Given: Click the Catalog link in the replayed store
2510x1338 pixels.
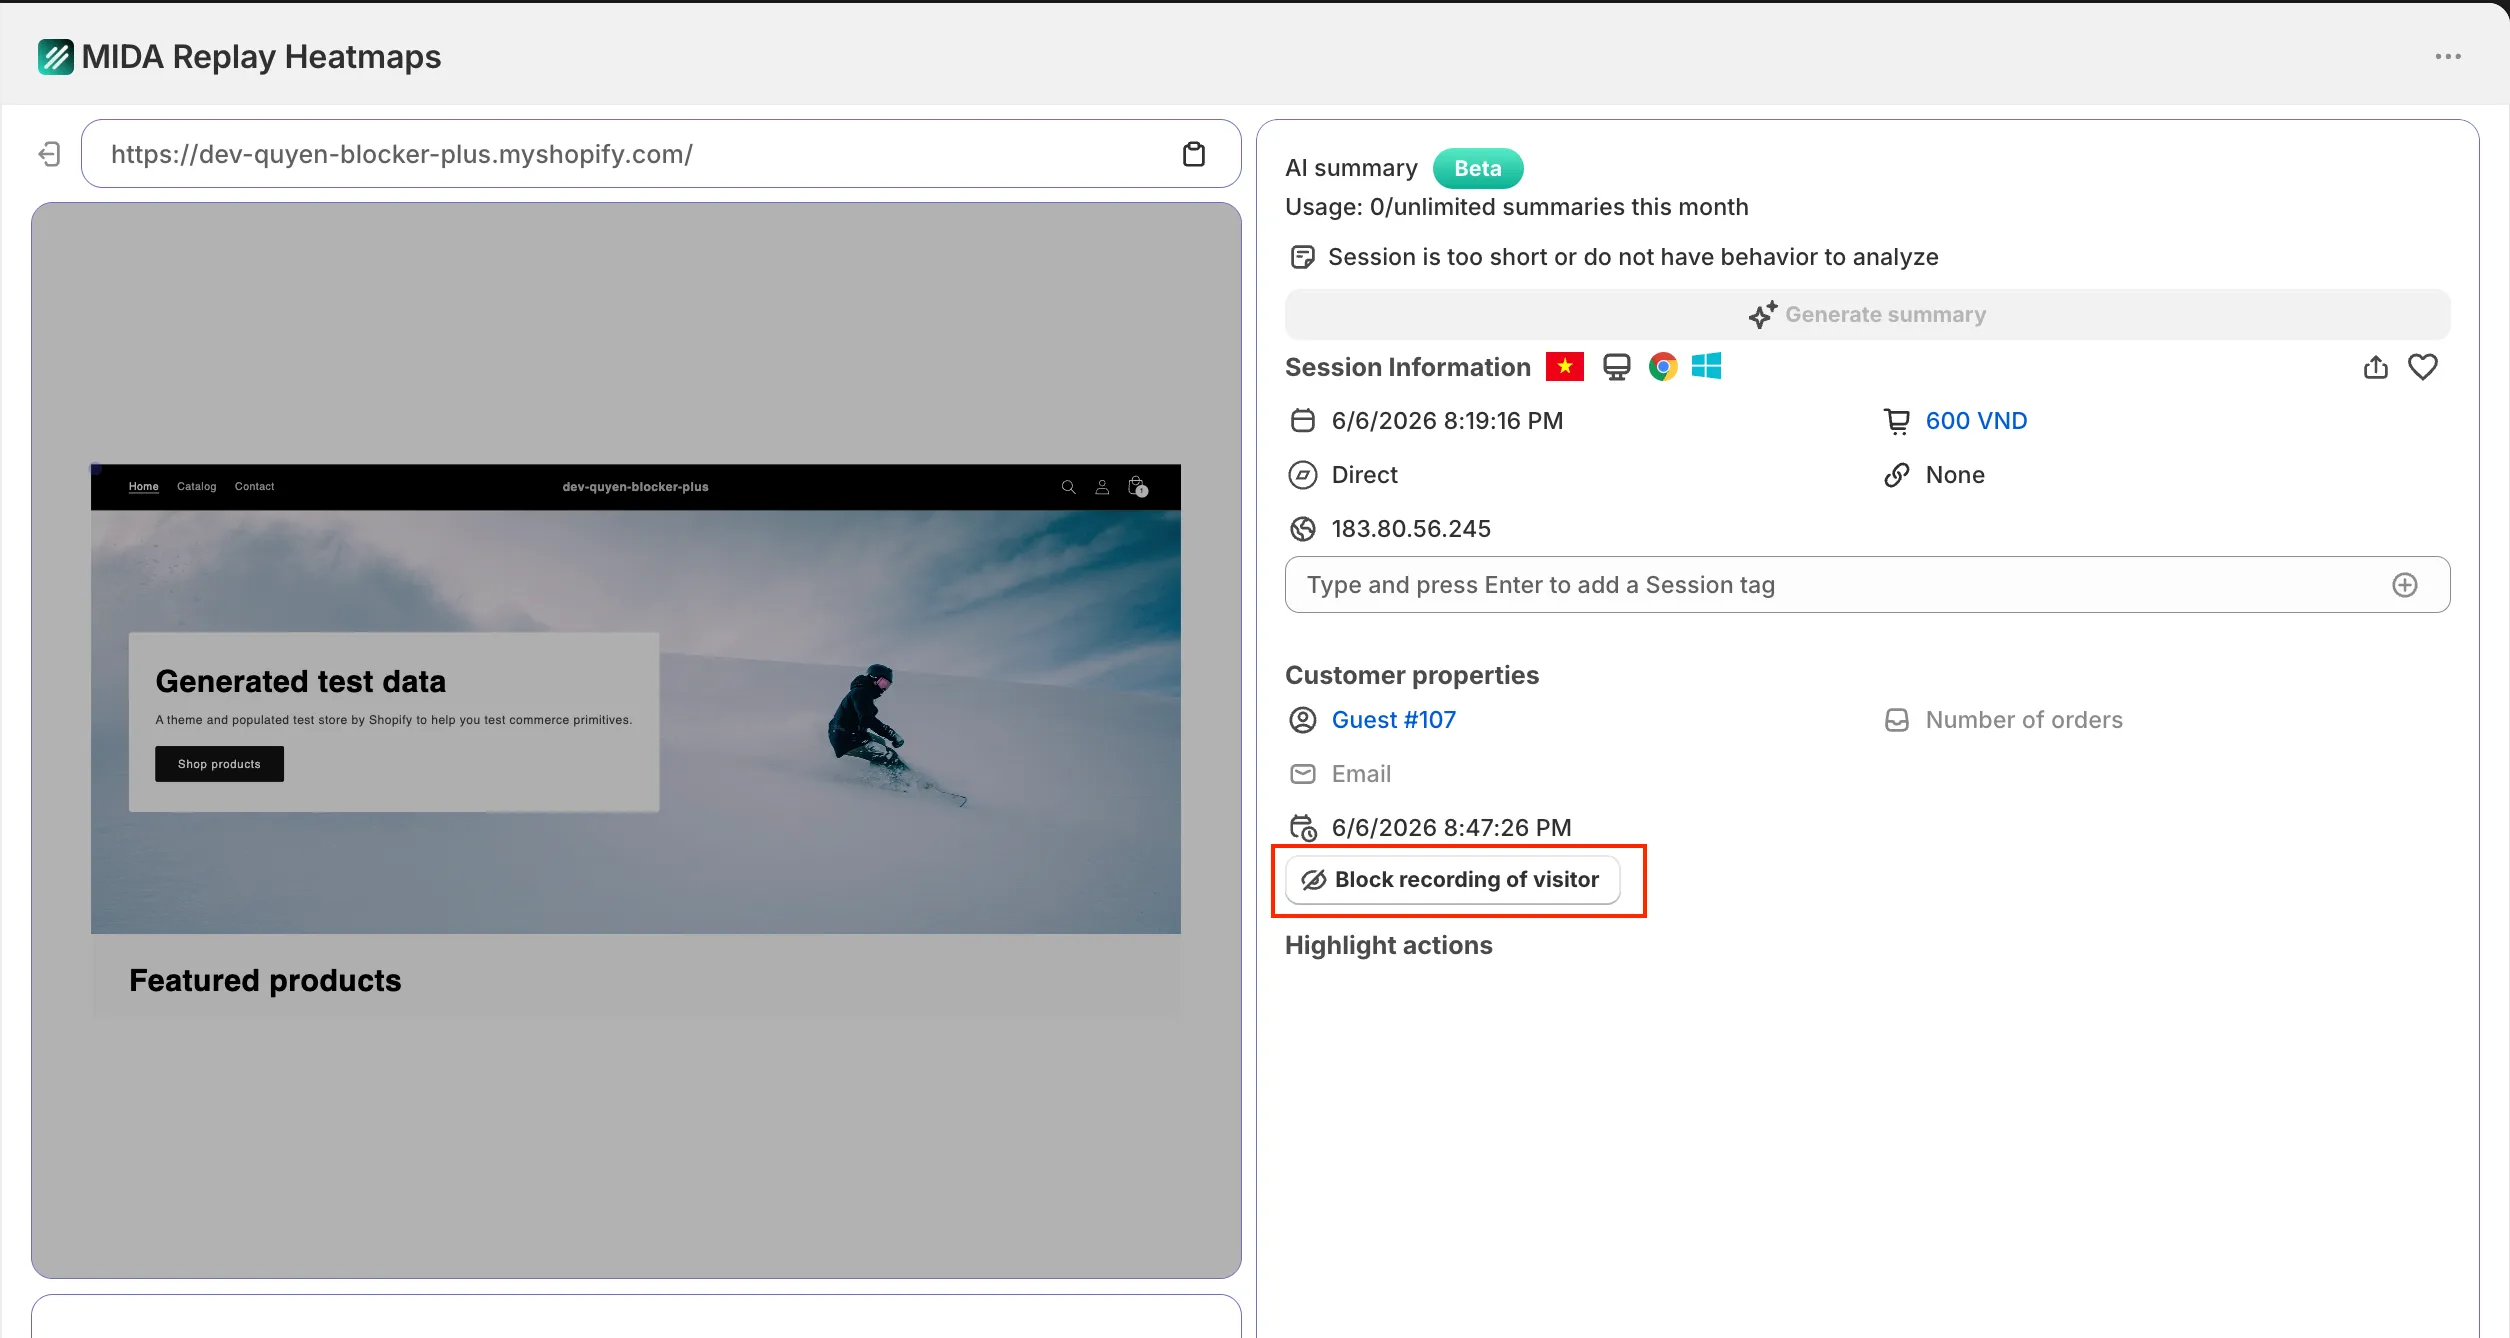Looking at the screenshot, I should point(196,487).
